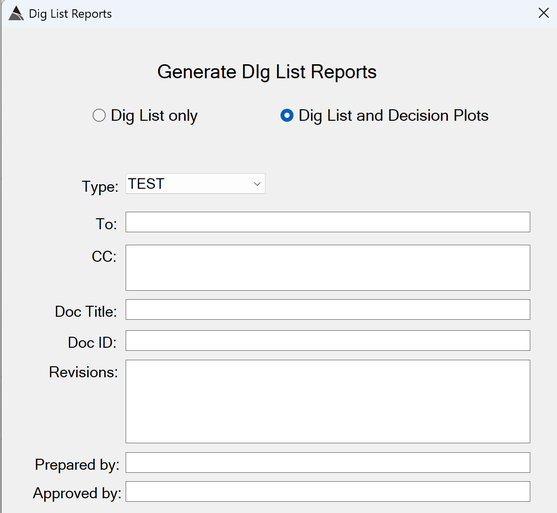
Task: Open the Type combo box showing TEST
Action: [195, 184]
